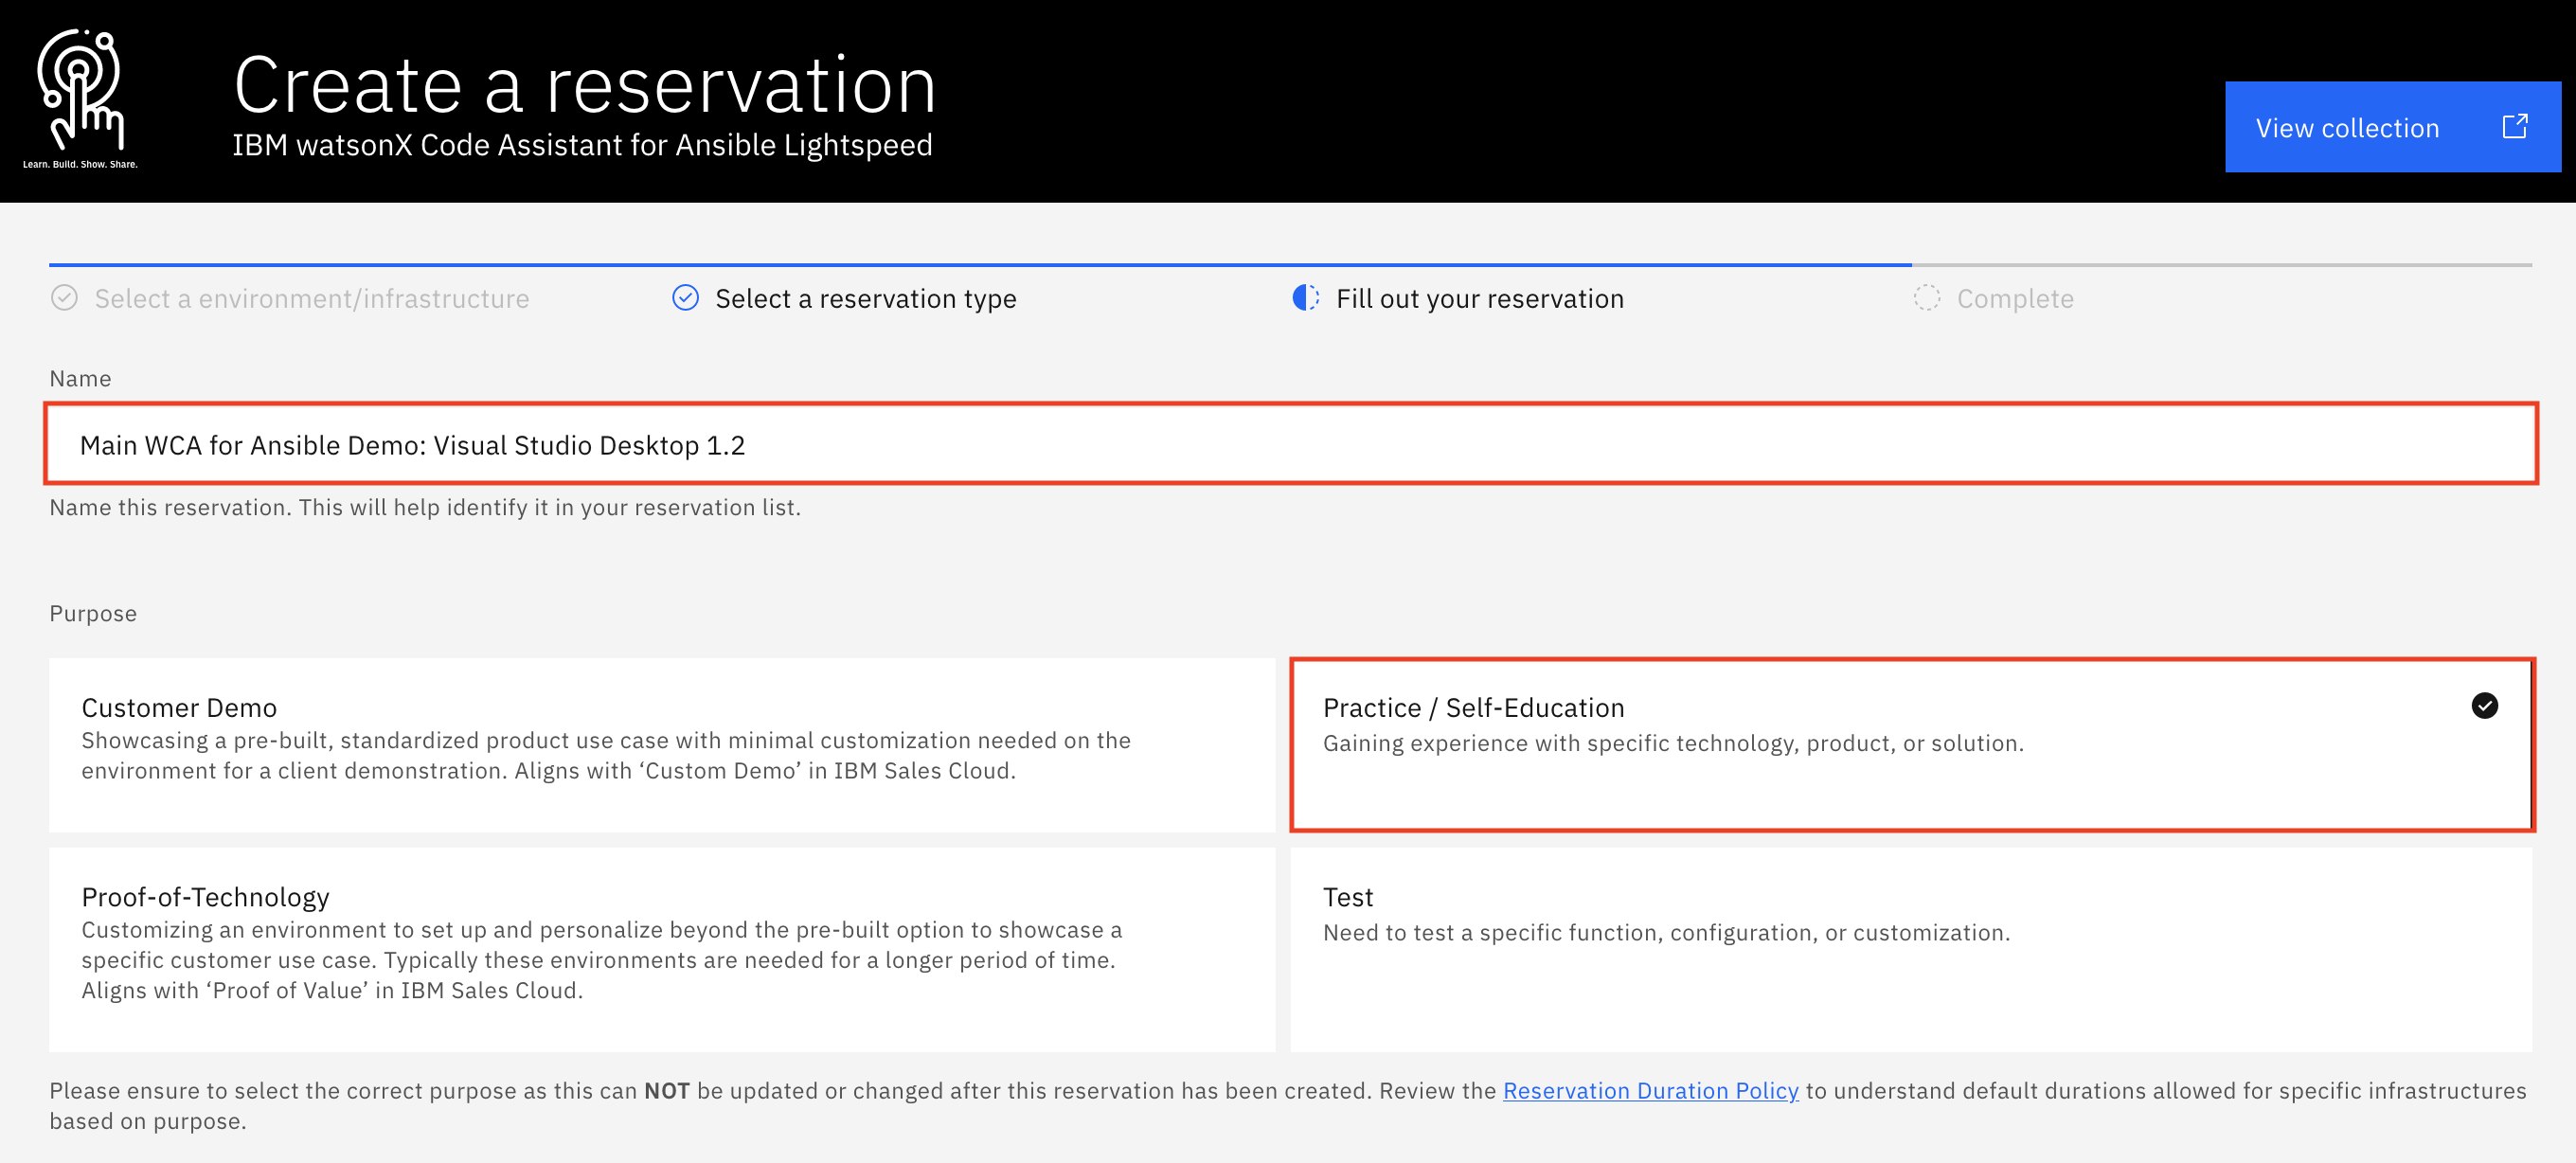This screenshot has height=1163, width=2576.
Task: Click the dashed circle icon next to Complete
Action: 1926,298
